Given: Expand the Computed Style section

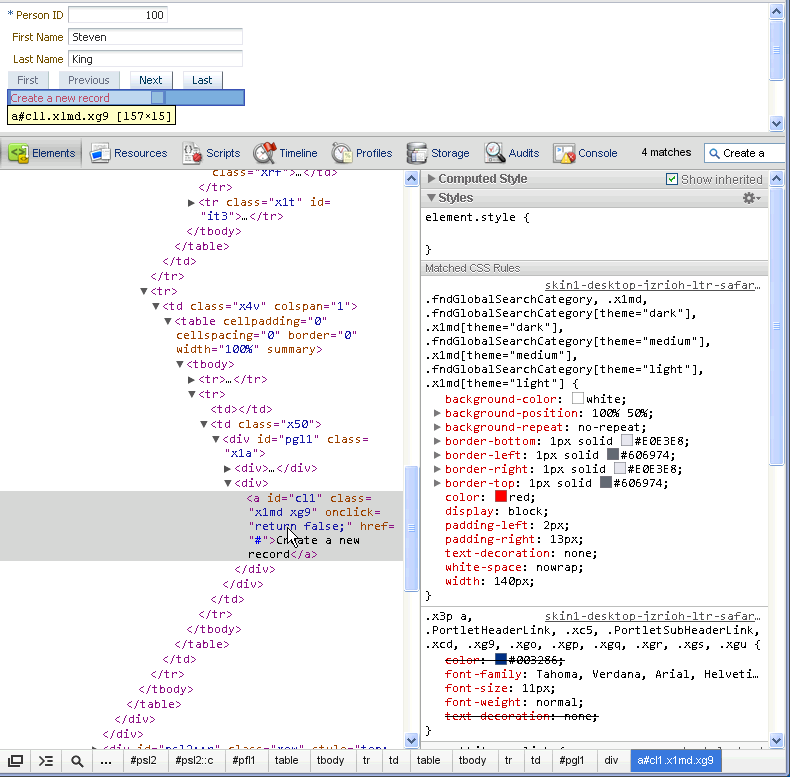Looking at the screenshot, I should [x=431, y=178].
